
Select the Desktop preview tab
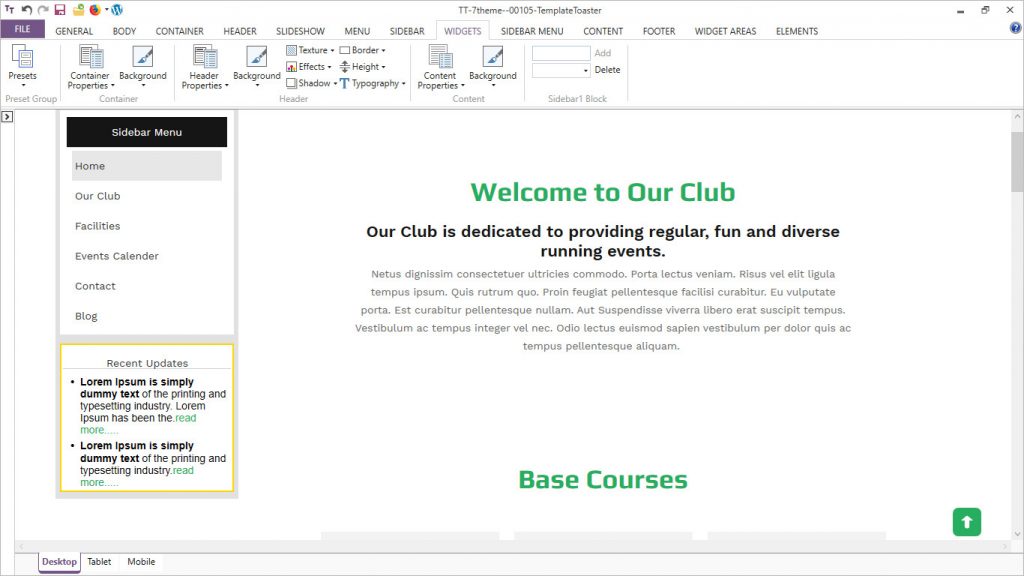tap(59, 562)
